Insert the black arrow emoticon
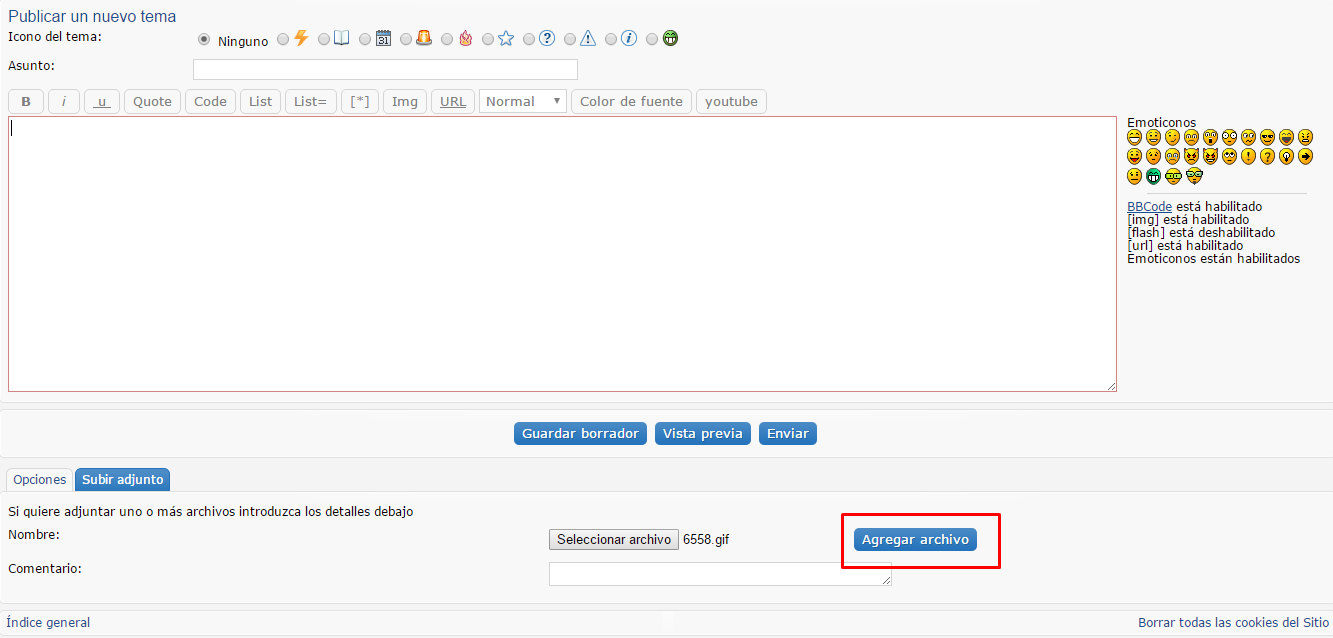The image size is (1333, 638). (1305, 157)
